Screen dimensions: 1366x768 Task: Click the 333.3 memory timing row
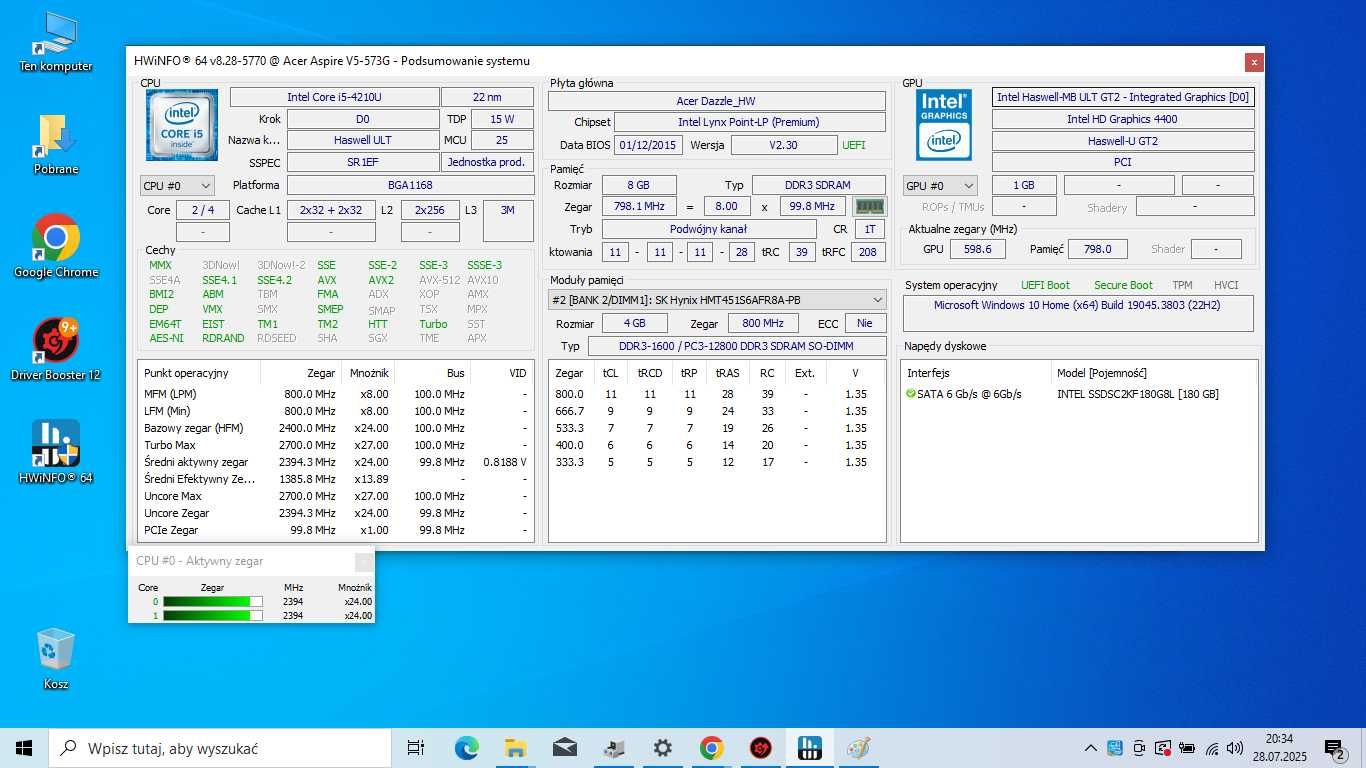(x=717, y=462)
